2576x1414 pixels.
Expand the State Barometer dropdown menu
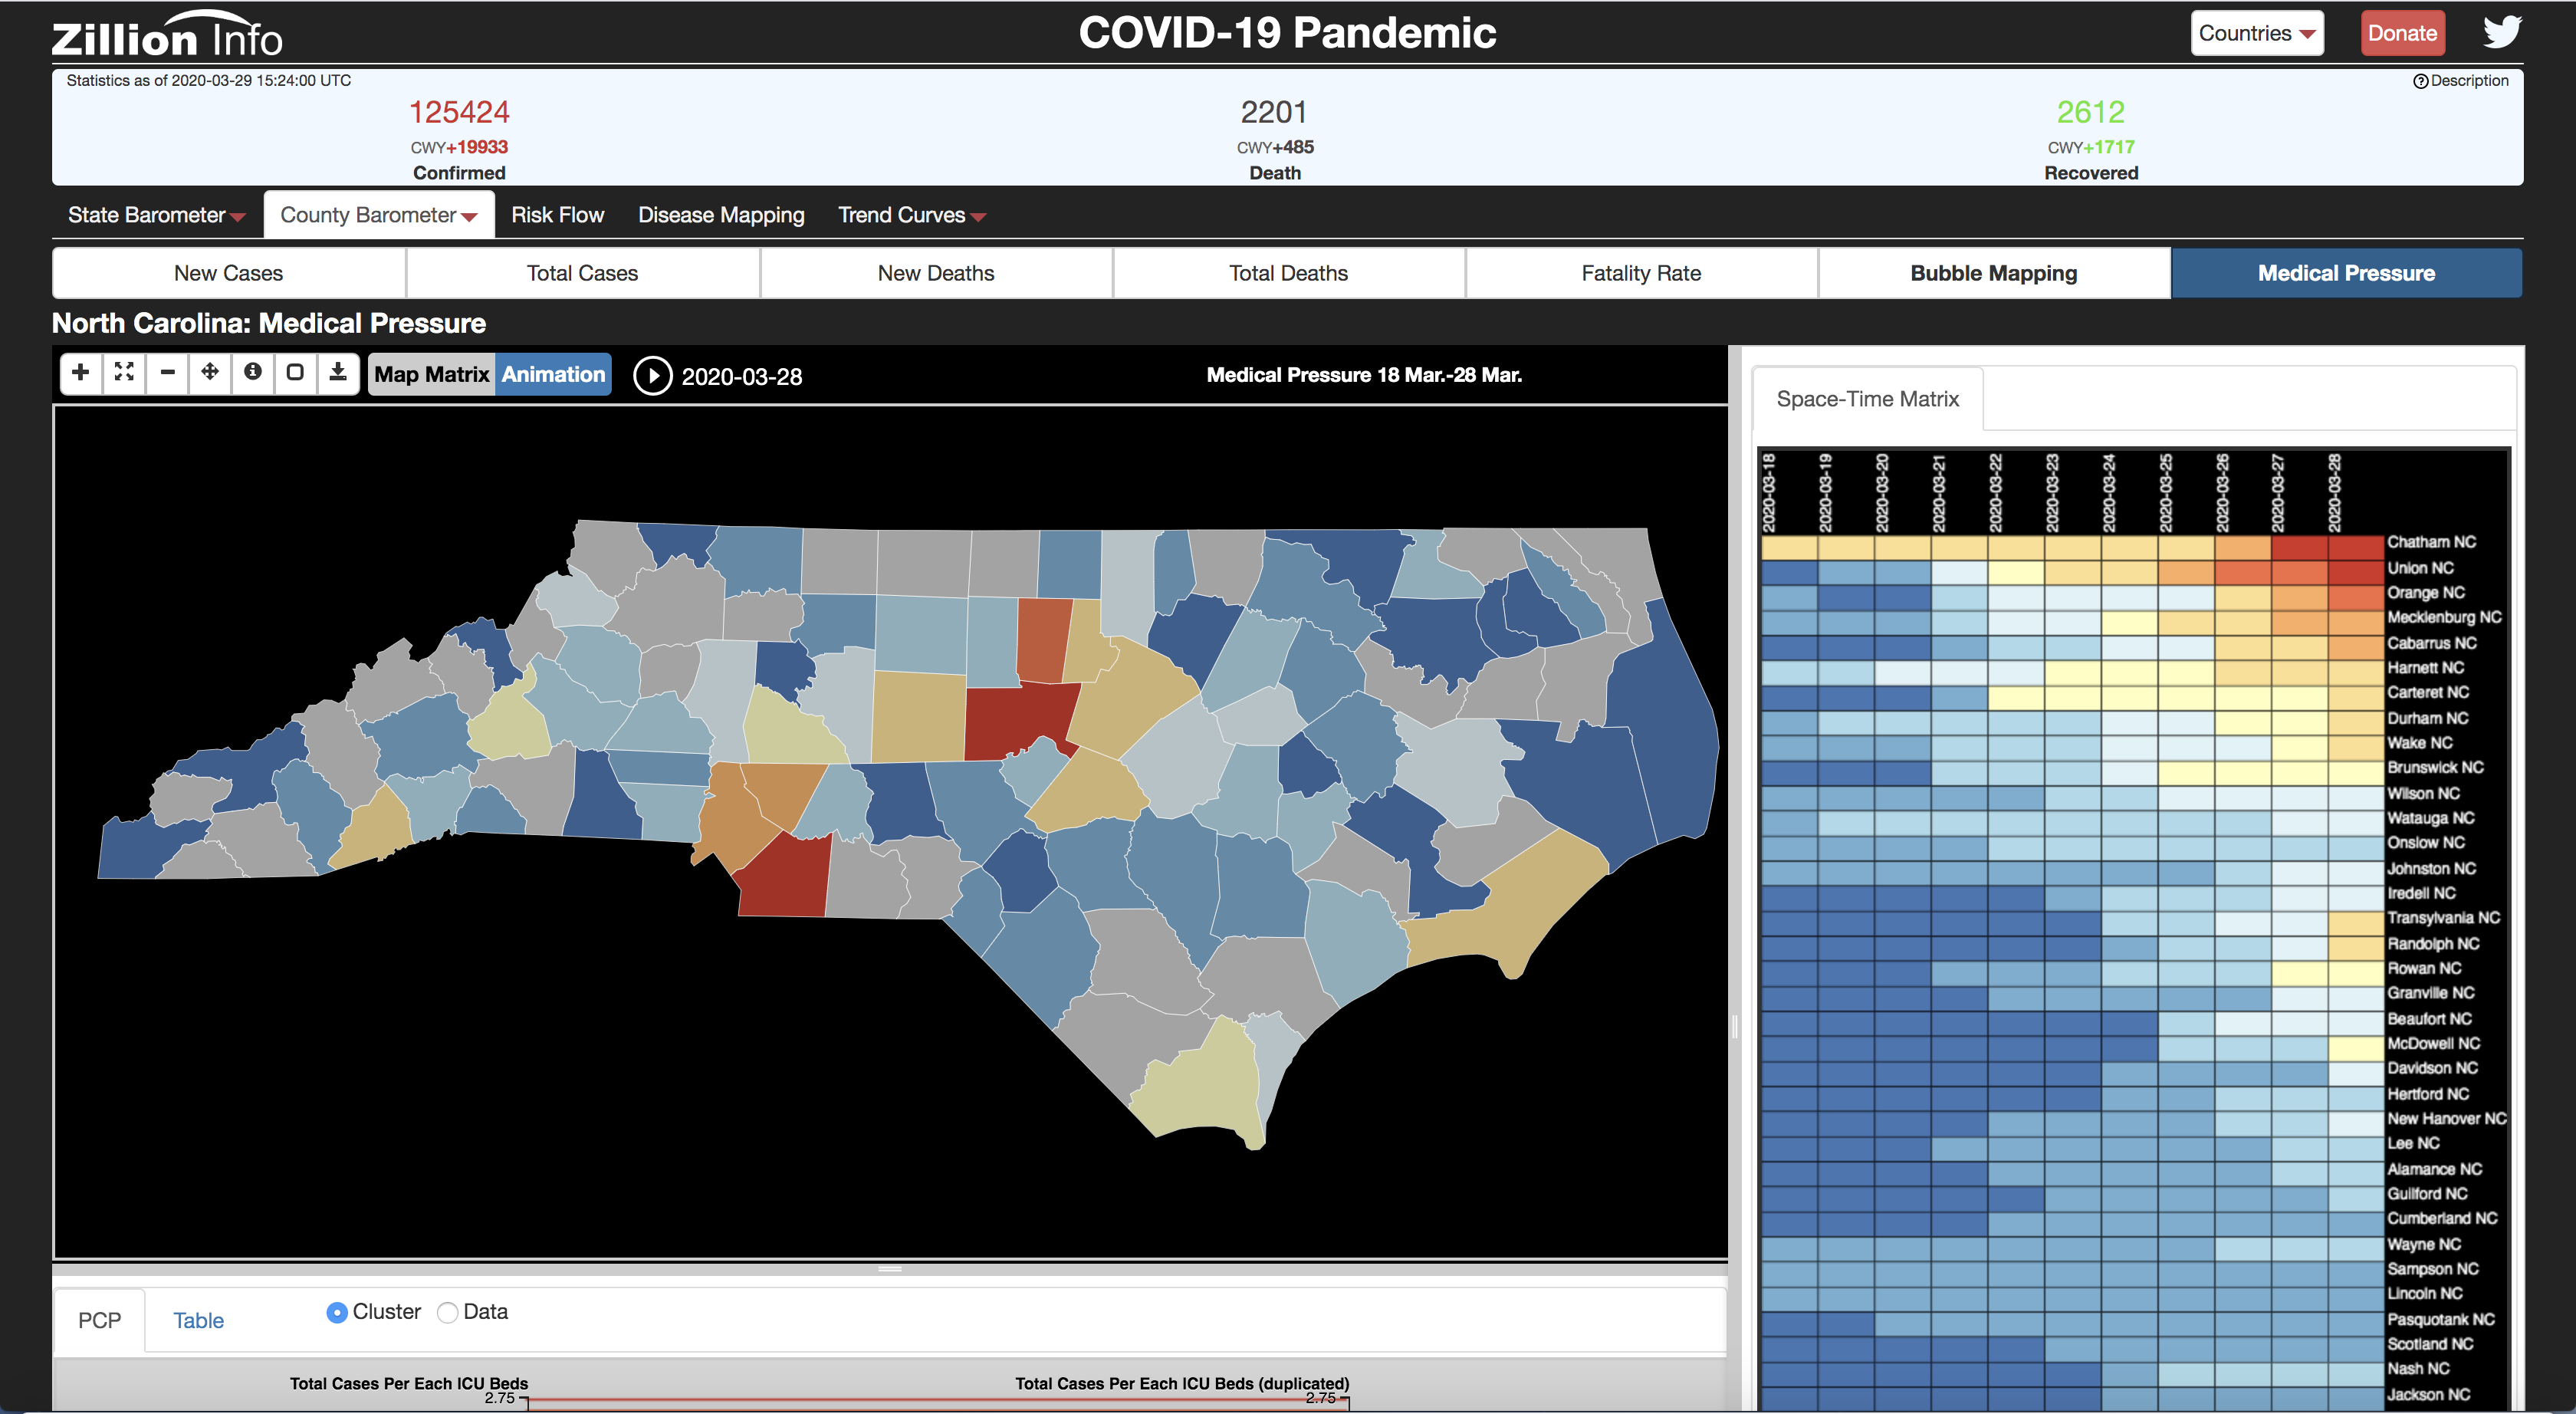156,215
